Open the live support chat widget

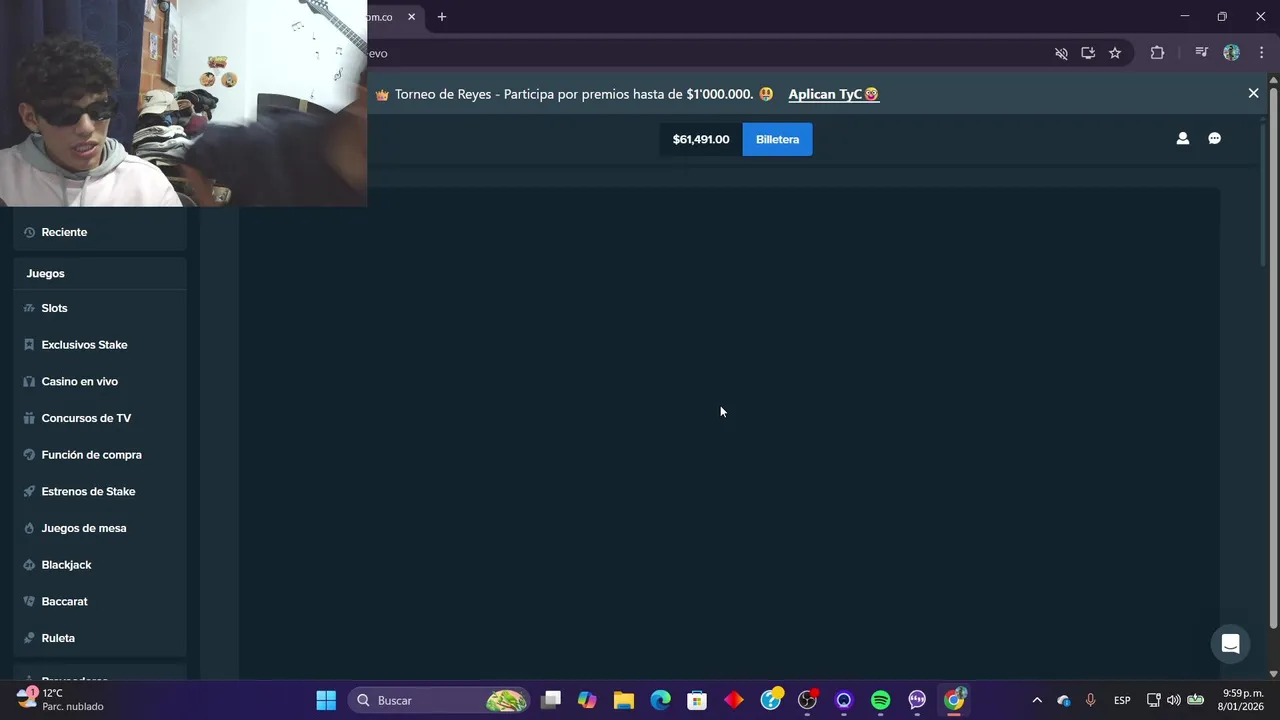coord(1231,644)
